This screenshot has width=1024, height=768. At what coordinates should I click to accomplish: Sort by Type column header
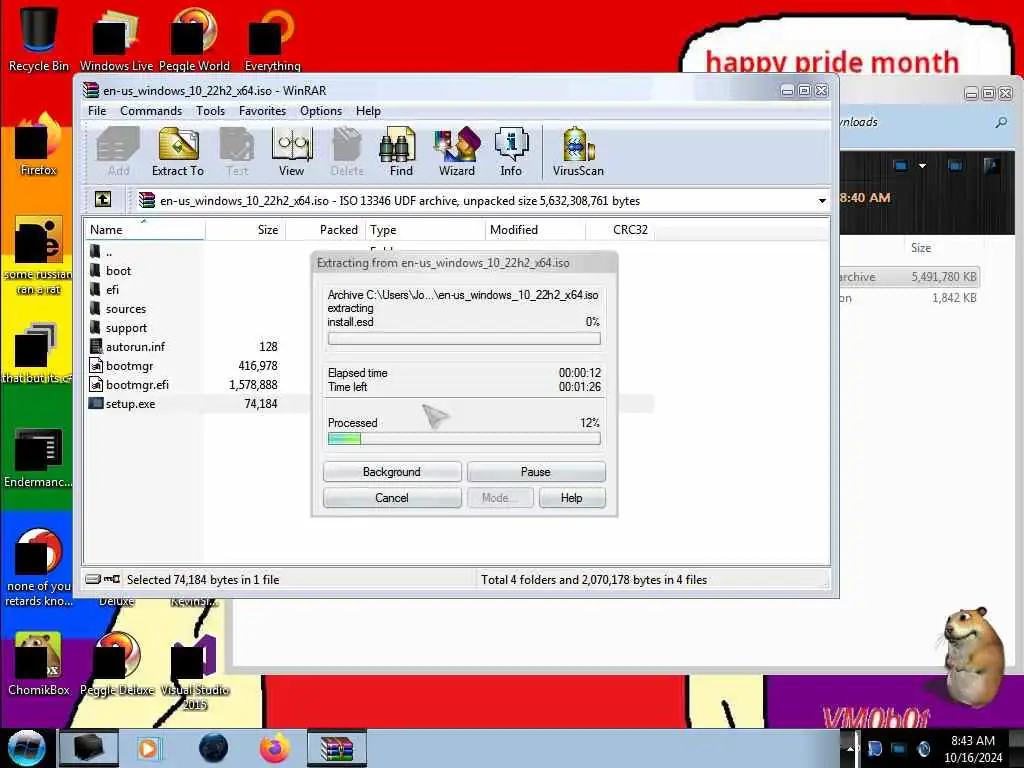(425, 230)
